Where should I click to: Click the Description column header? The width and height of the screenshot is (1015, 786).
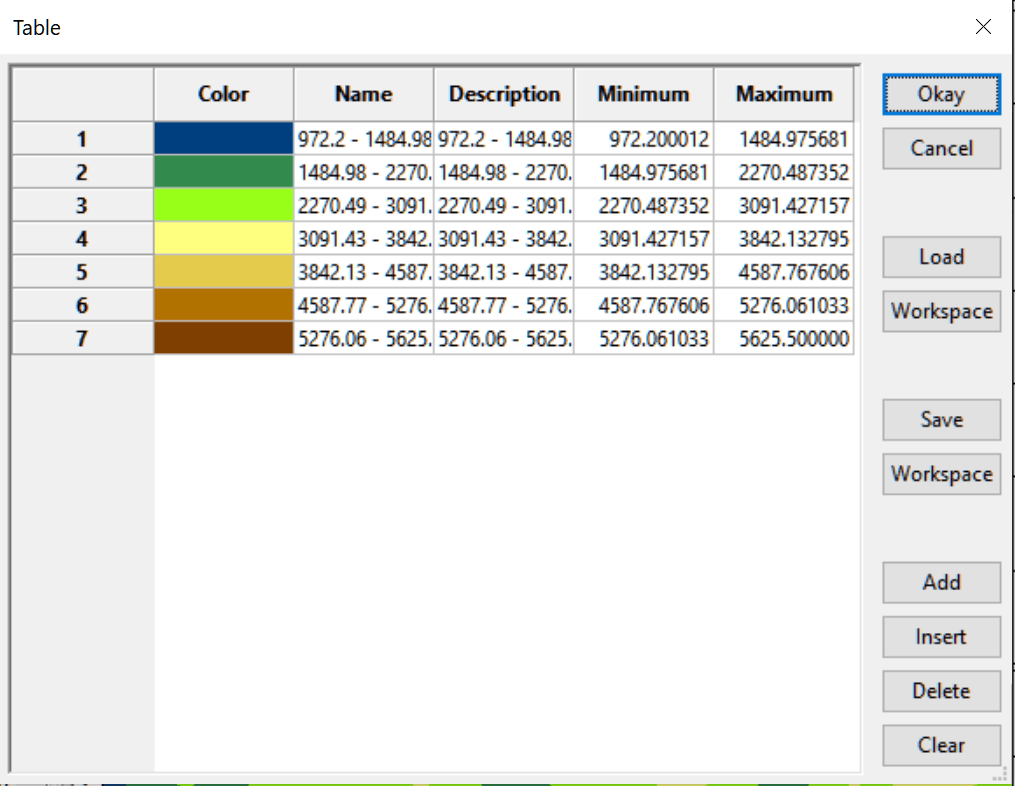pyautogui.click(x=504, y=95)
